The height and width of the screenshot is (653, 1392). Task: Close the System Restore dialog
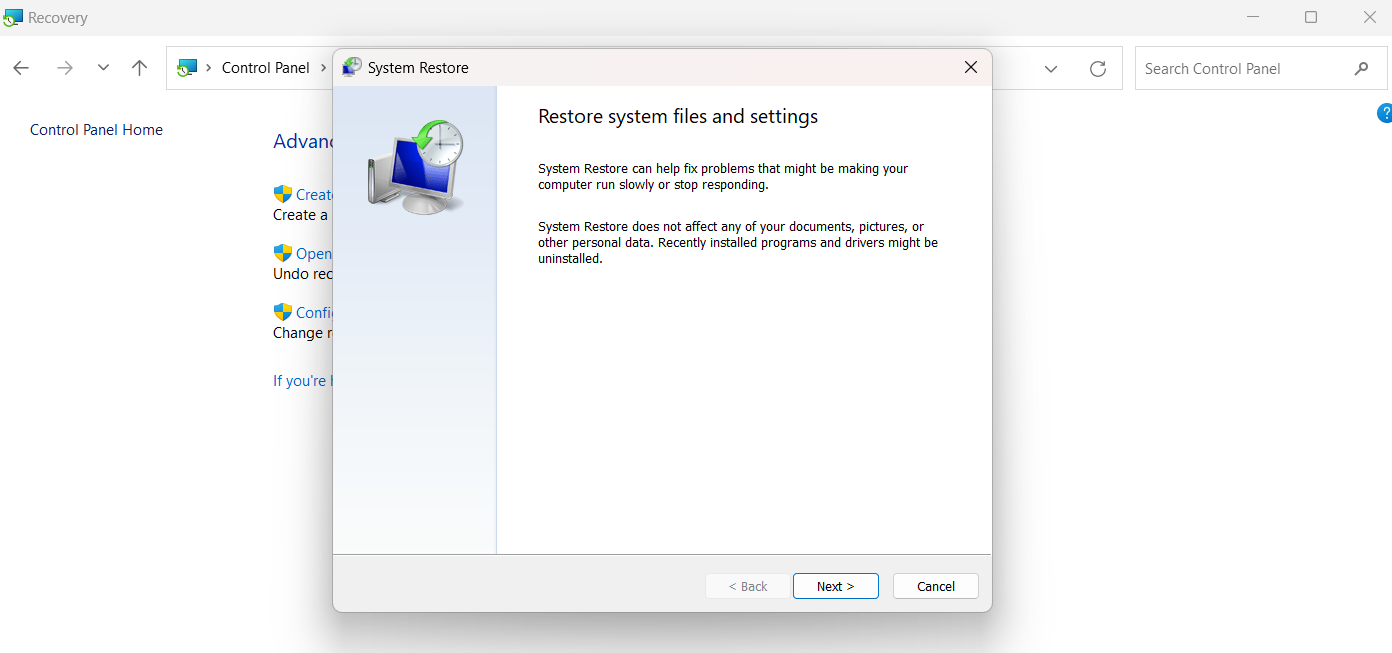pyautogui.click(x=970, y=67)
